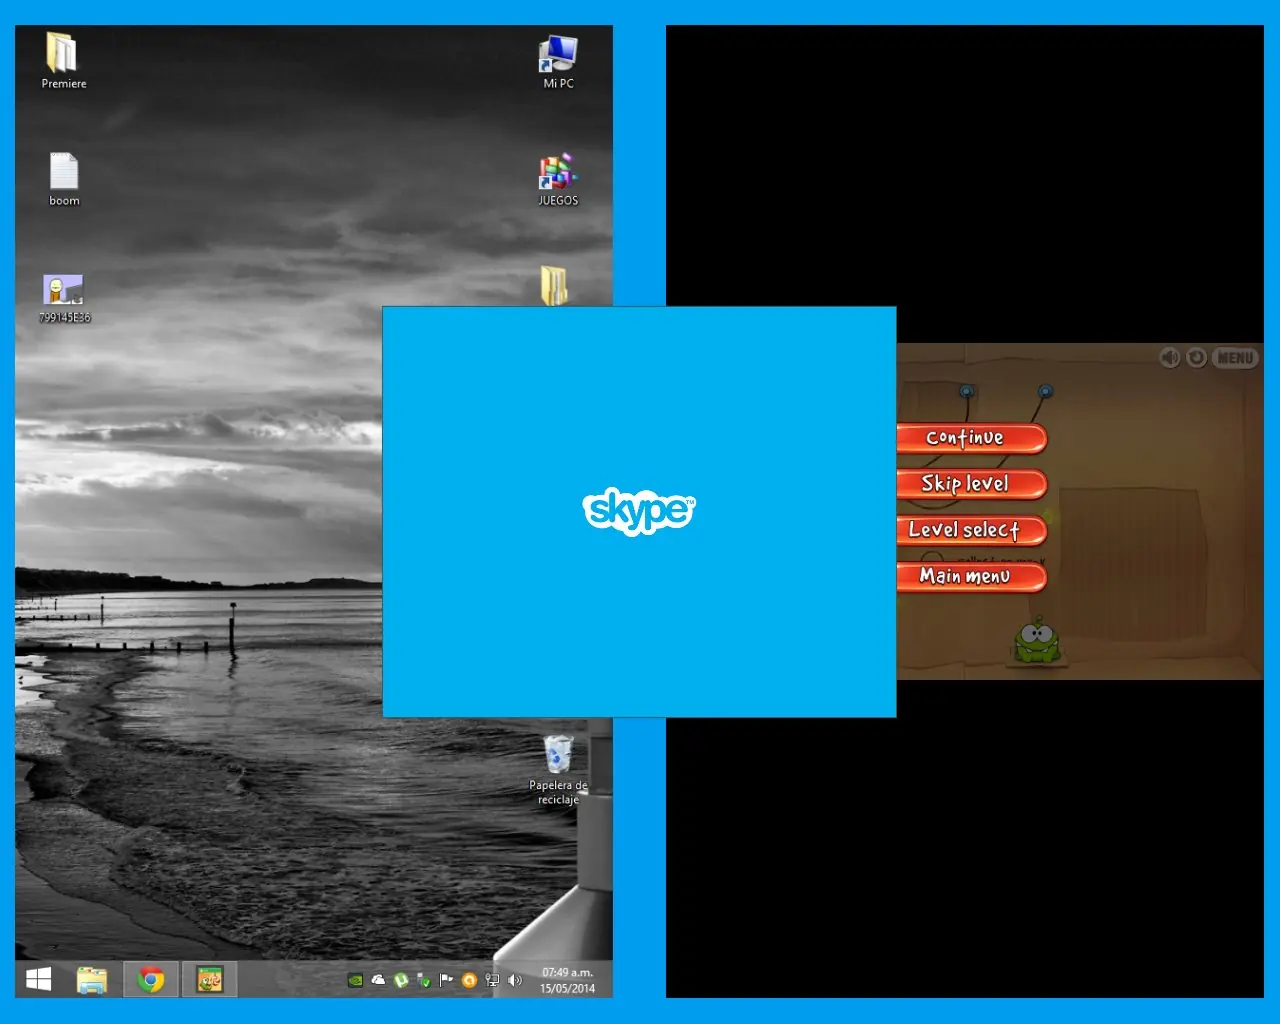Open the Papelera de reciclaje recycle bin
Screen dimensions: 1280x1024
point(558,769)
